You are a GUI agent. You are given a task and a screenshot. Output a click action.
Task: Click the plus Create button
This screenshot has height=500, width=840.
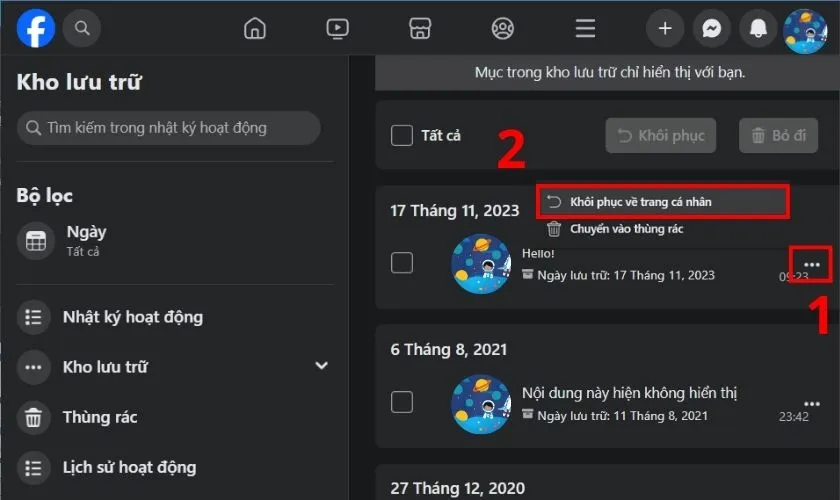click(x=665, y=28)
